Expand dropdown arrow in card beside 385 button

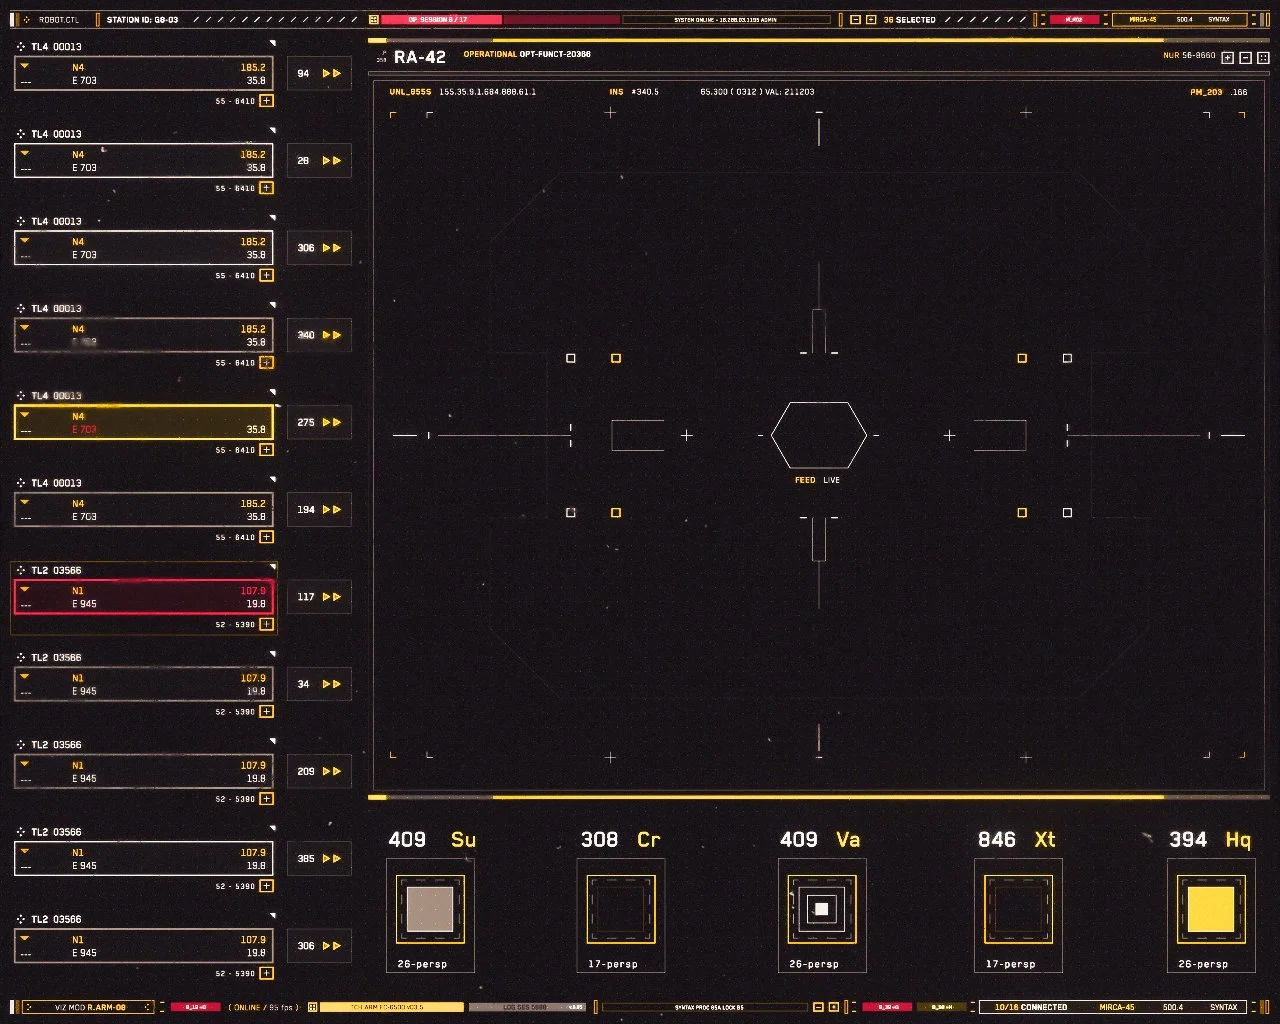[x=25, y=852]
